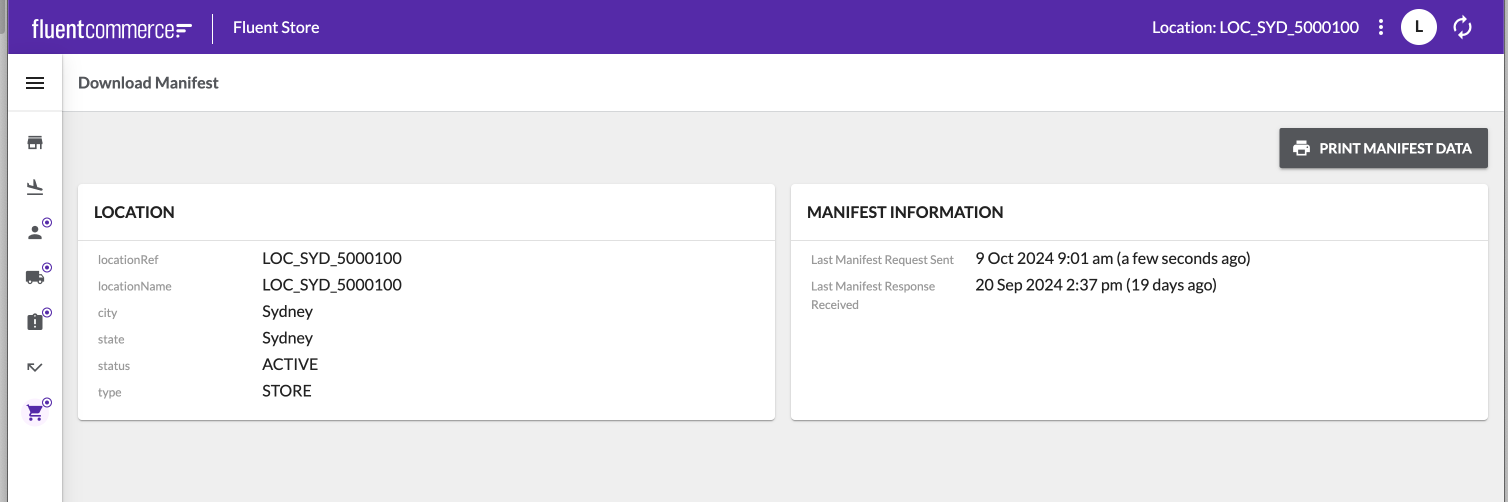
Task: Select the person icon in sidebar
Action: [x=35, y=232]
